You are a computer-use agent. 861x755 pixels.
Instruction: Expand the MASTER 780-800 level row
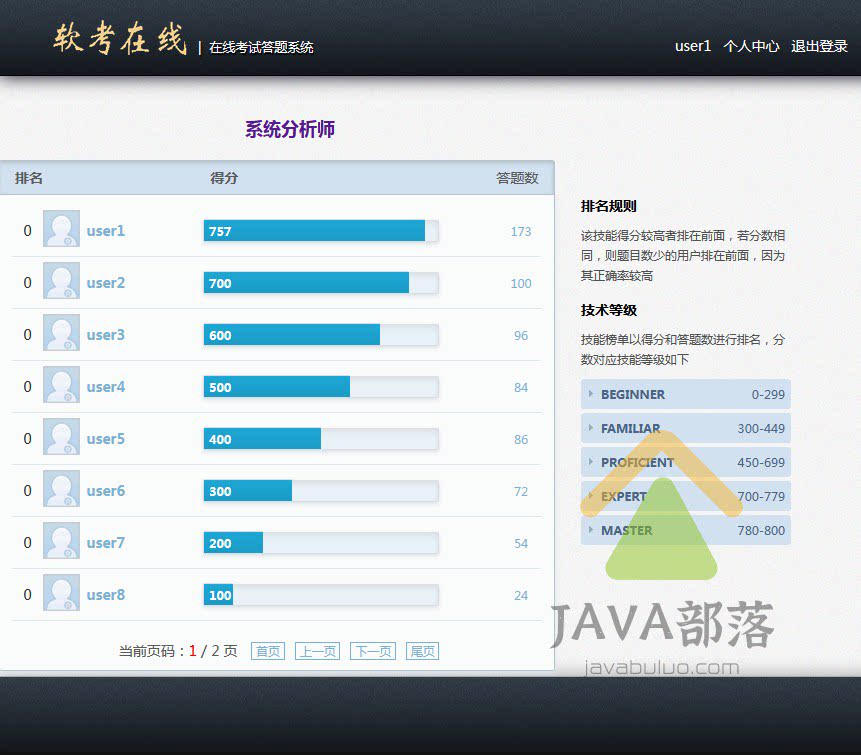[x=685, y=530]
